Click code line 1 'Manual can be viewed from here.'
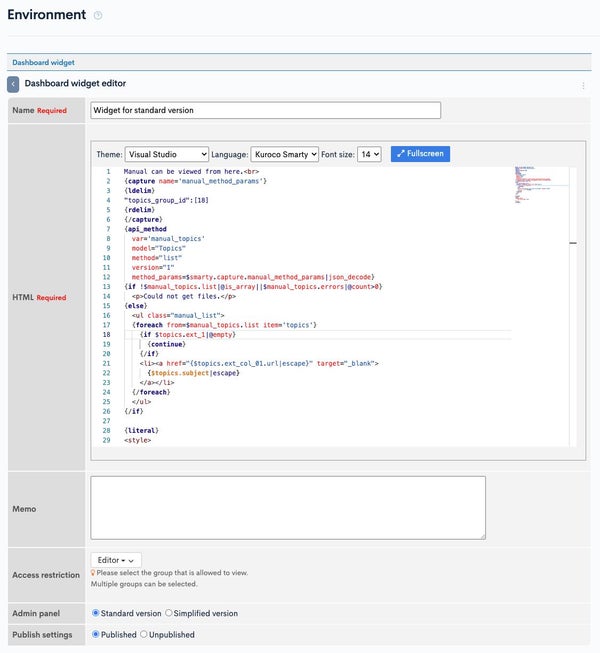The width and height of the screenshot is (600, 653). coord(191,172)
